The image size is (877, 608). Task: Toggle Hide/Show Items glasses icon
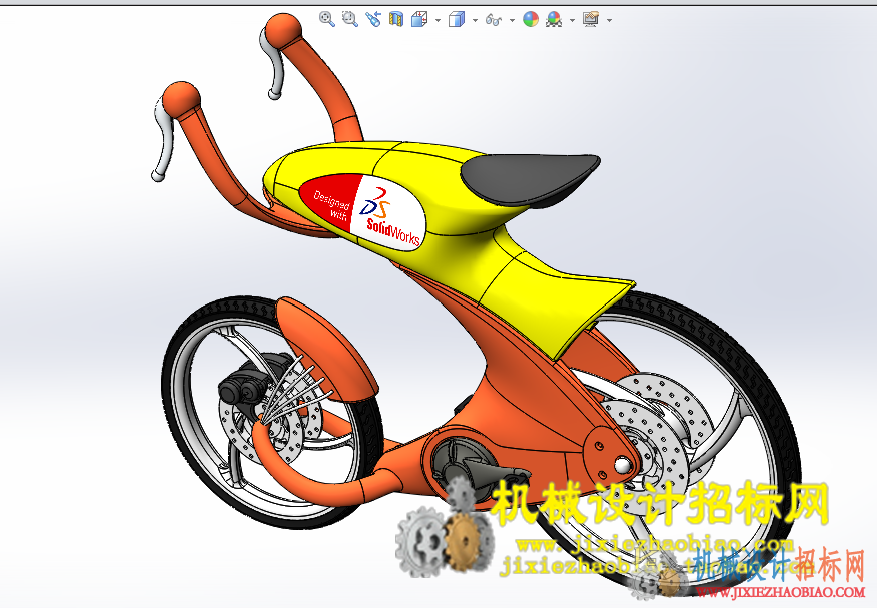click(493, 20)
